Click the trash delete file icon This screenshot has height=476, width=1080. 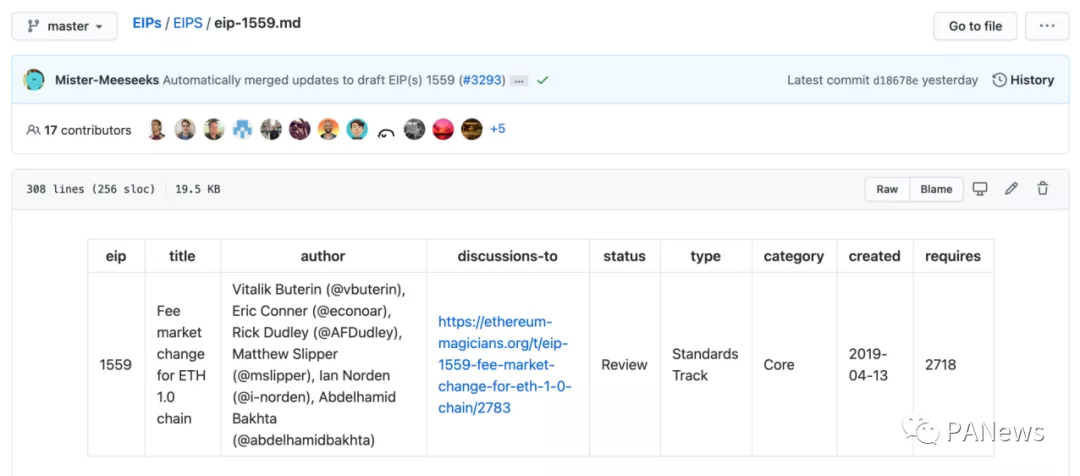[x=1042, y=189]
